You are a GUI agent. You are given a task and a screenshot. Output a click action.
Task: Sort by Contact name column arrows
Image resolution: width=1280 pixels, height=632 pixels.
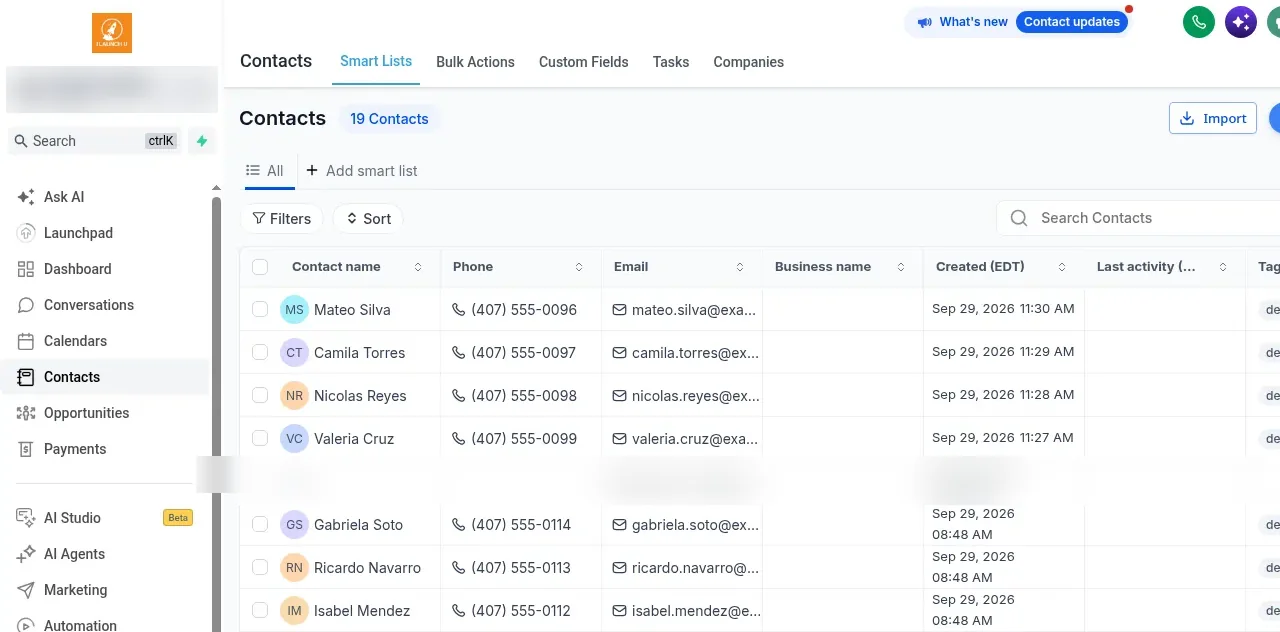pos(418,267)
